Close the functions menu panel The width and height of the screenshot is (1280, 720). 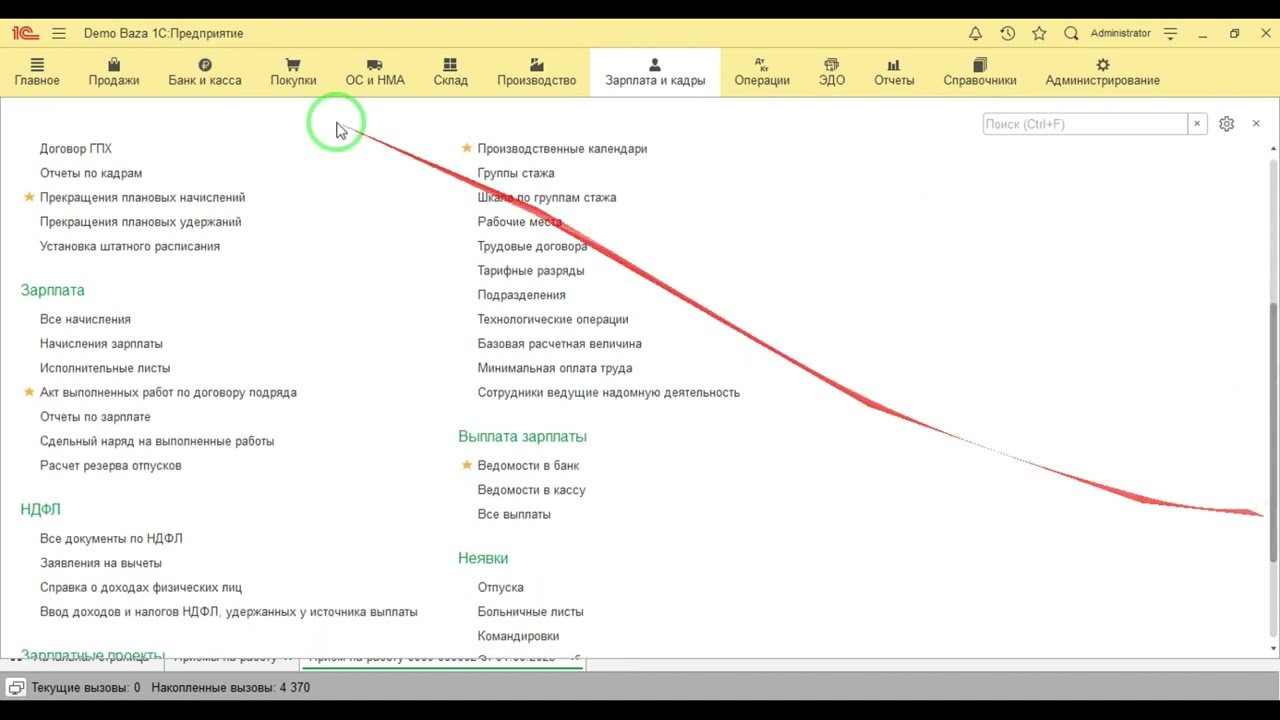(x=1256, y=124)
